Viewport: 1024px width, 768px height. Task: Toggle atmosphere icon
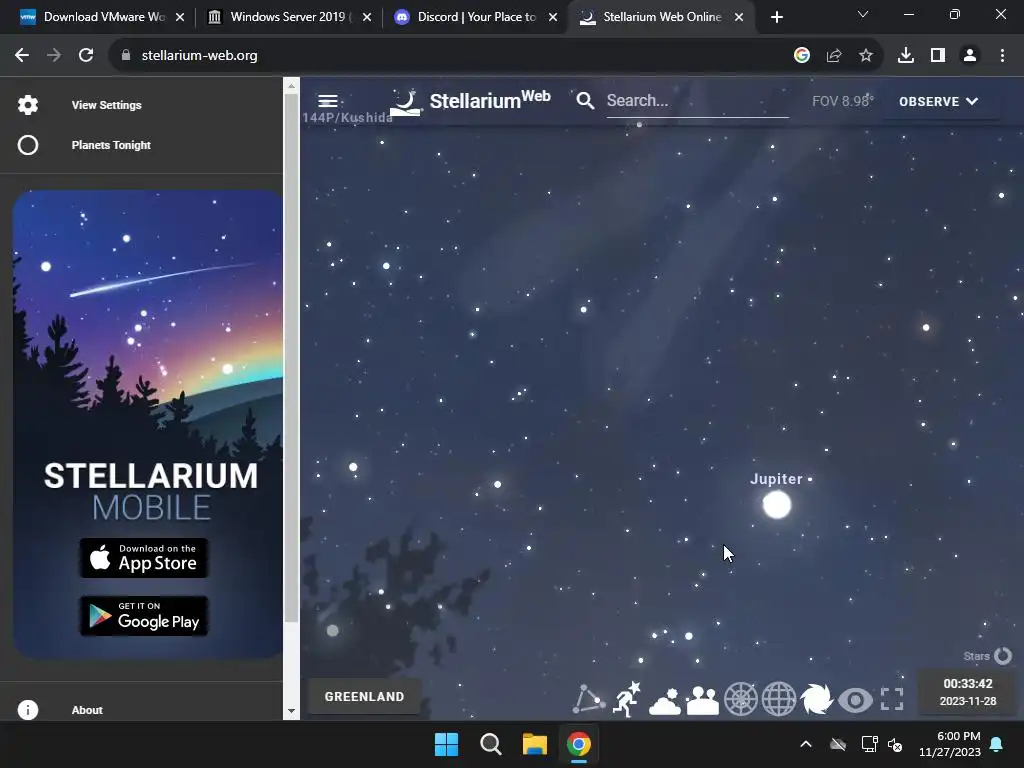665,700
